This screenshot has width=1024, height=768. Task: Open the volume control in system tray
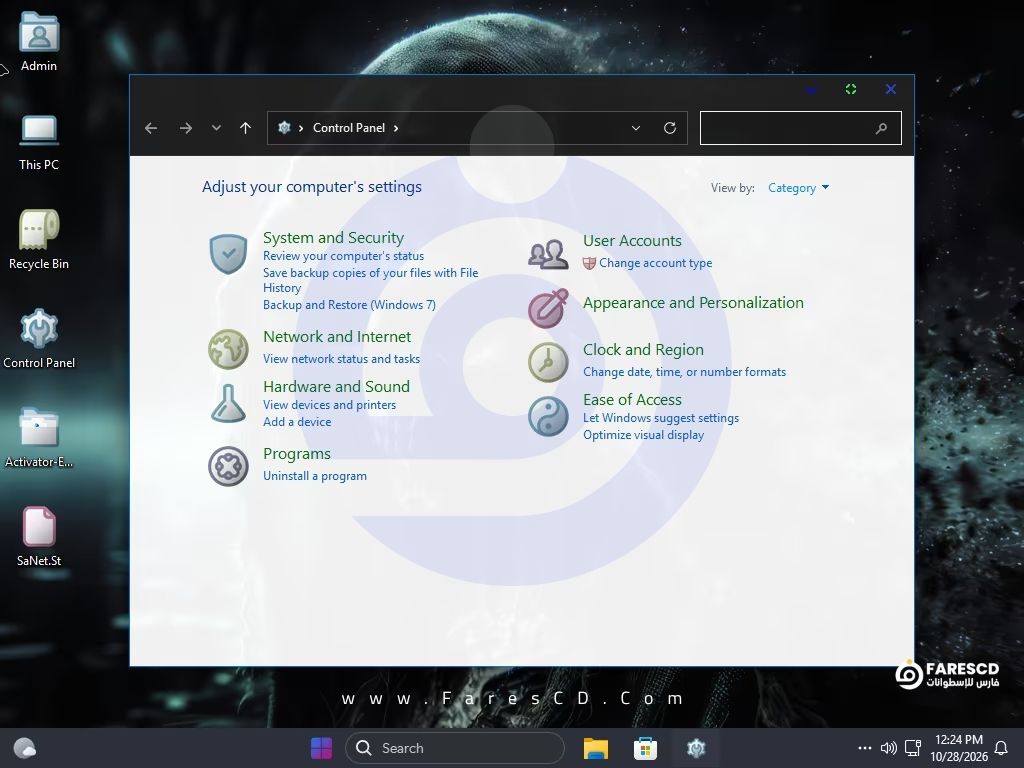pos(888,748)
